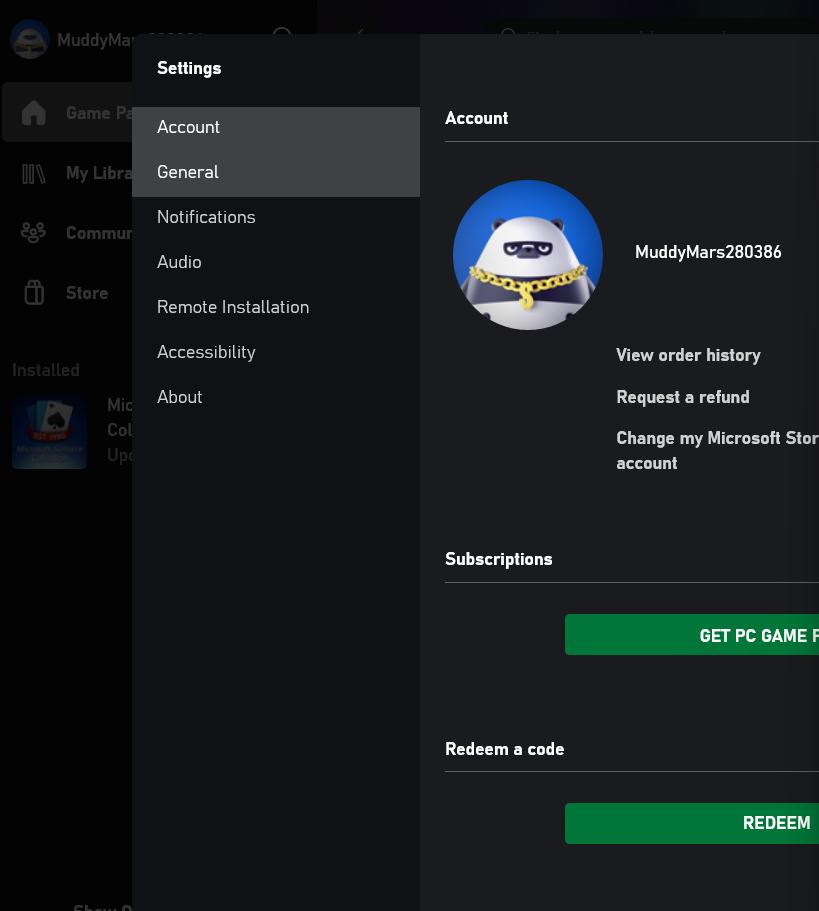
Task: Click the Installed section label
Action: click(46, 370)
